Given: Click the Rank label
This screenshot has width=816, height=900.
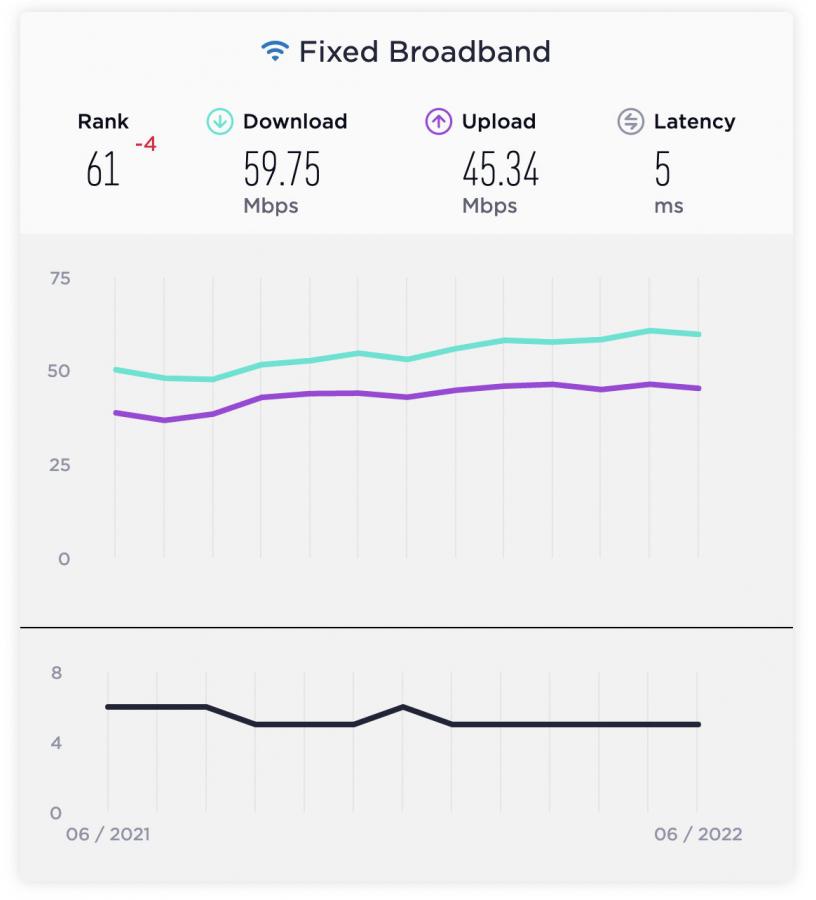Looking at the screenshot, I should point(103,122).
